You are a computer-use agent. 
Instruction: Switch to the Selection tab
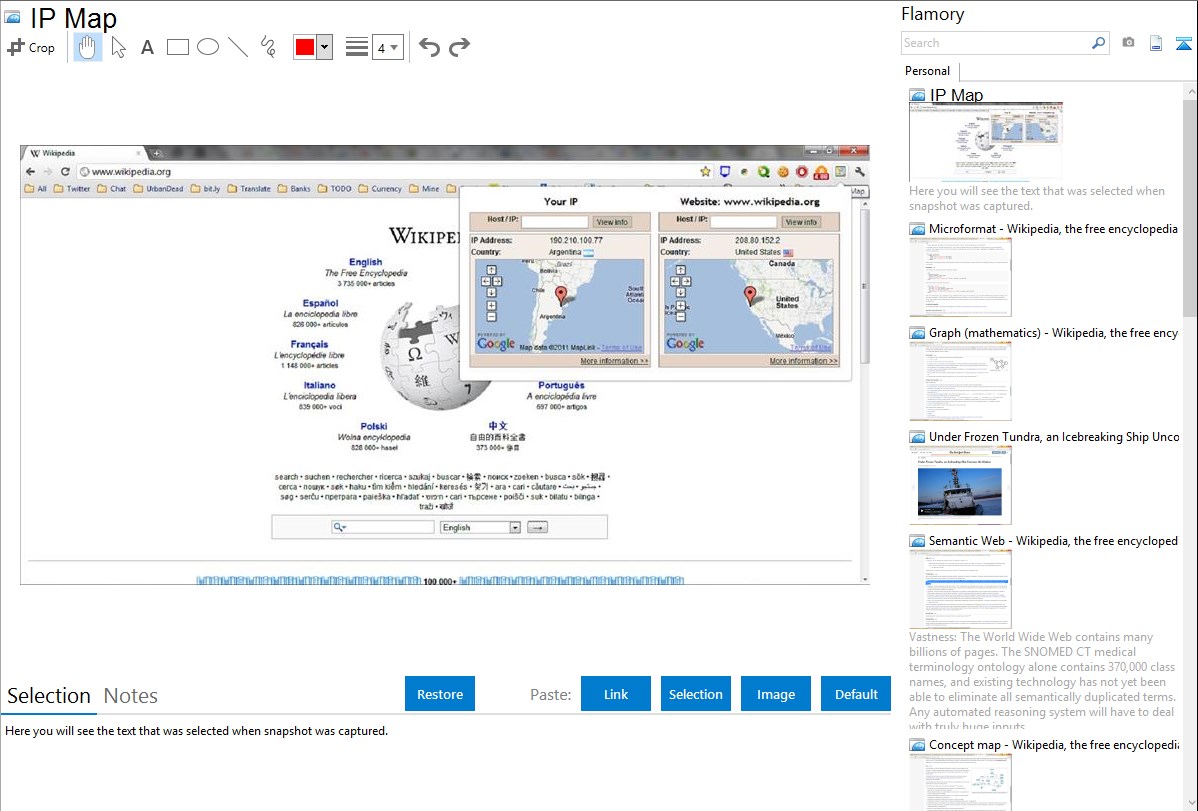pos(49,696)
